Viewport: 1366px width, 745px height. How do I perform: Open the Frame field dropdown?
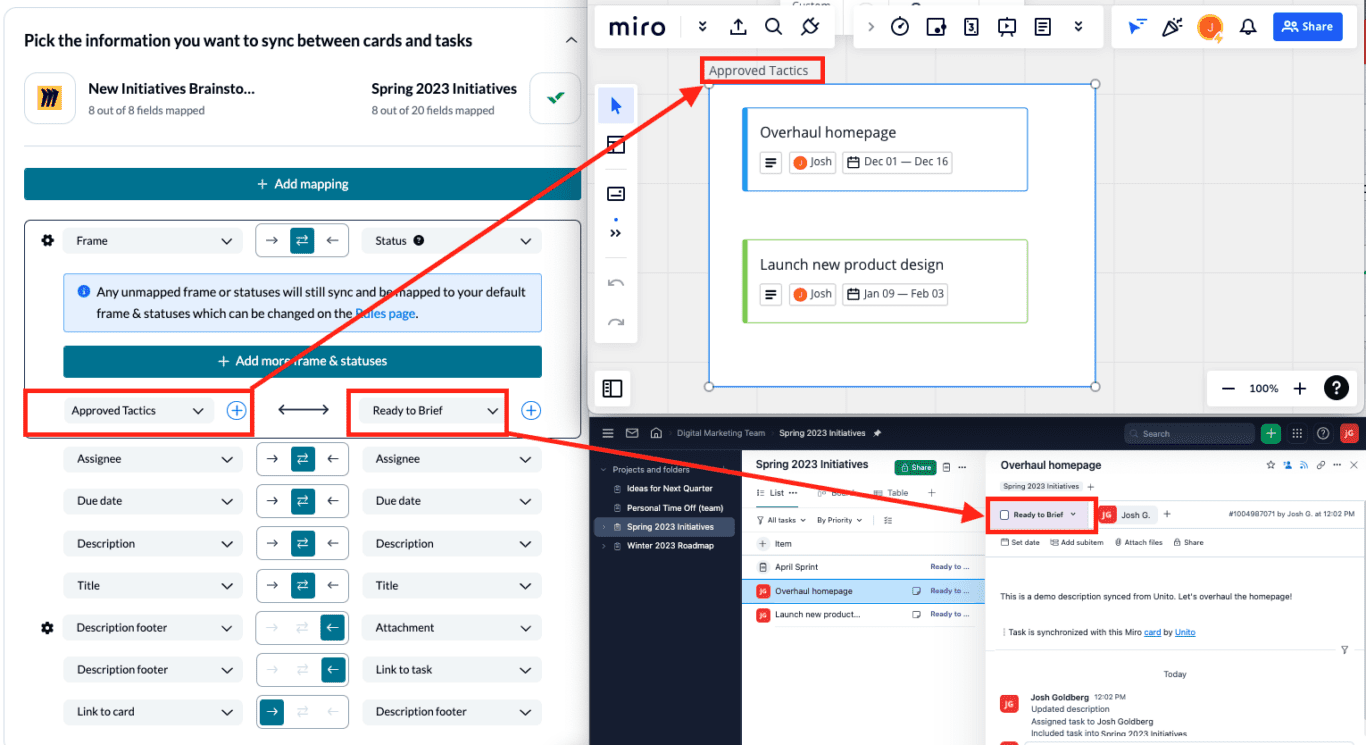tap(152, 240)
